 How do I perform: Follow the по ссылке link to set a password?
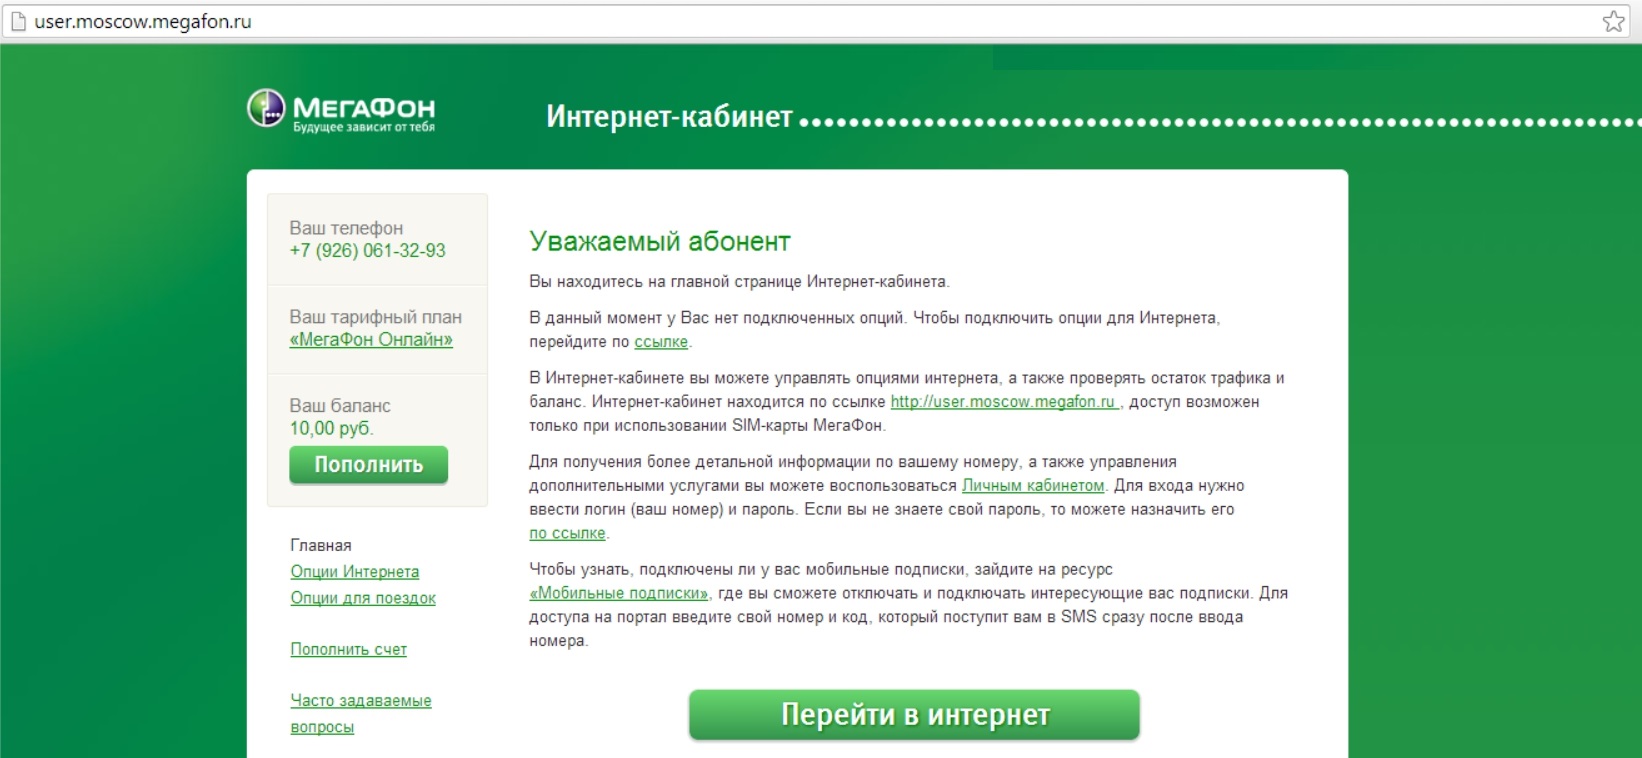pyautogui.click(x=567, y=534)
